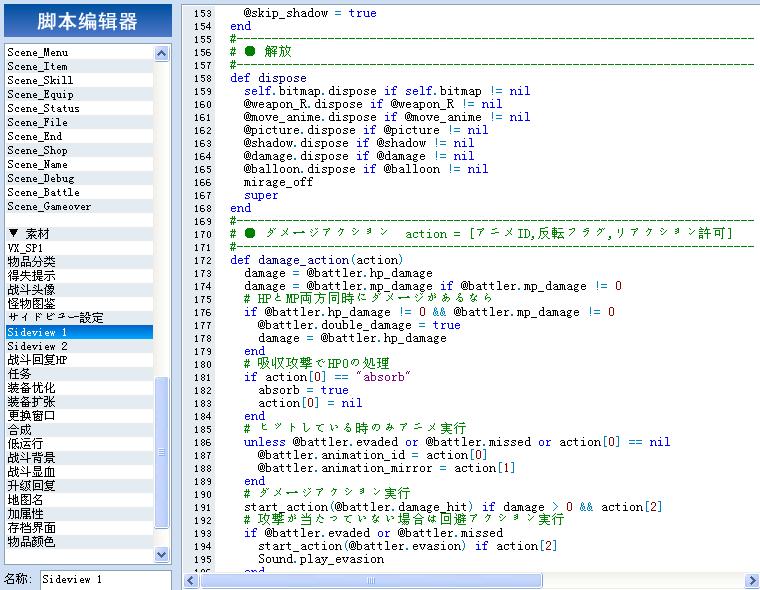Select 升级回复 script entry
Viewport: 760px width, 590px height.
(79, 487)
